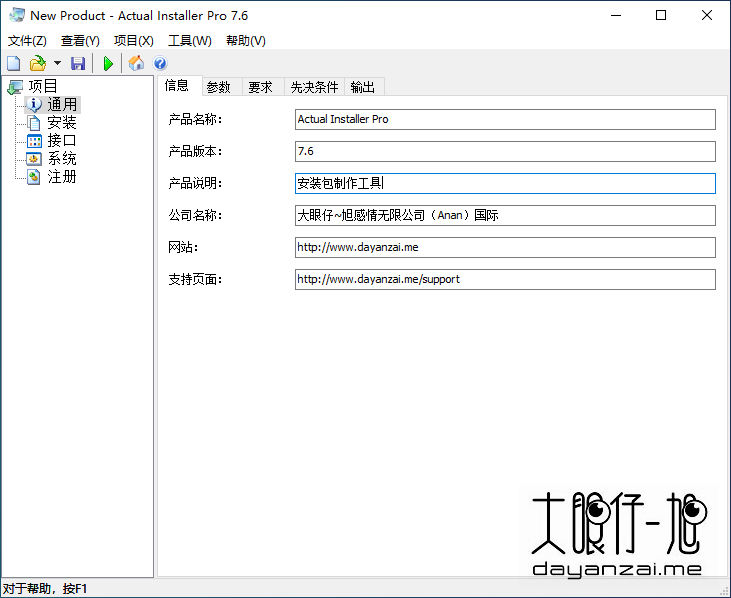The height and width of the screenshot is (598, 731).
Task: Open the 工具(W) menu
Action: tap(190, 41)
